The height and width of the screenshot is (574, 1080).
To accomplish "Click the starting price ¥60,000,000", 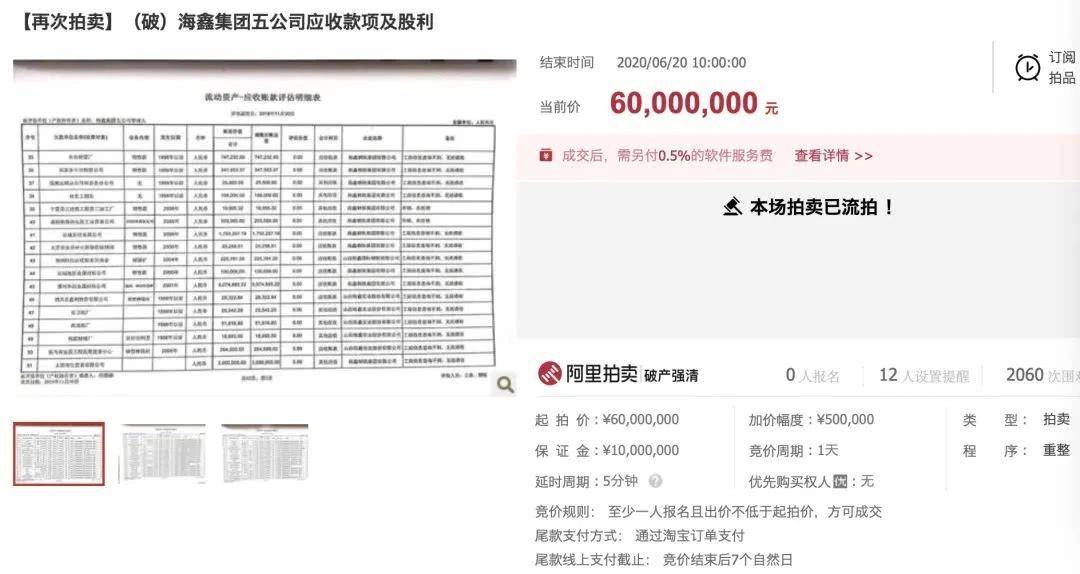I will tap(641, 420).
